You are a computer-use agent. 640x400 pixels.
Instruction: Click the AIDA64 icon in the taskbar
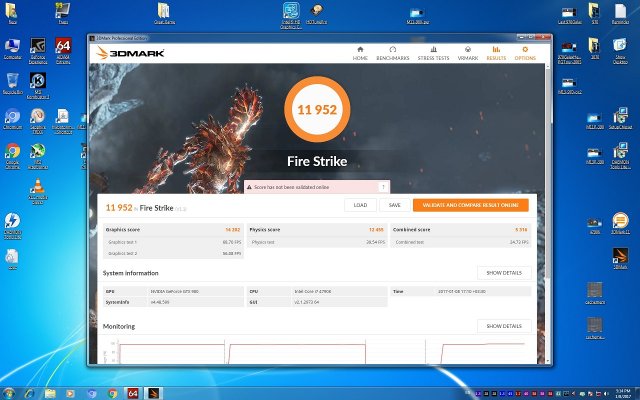coord(133,391)
